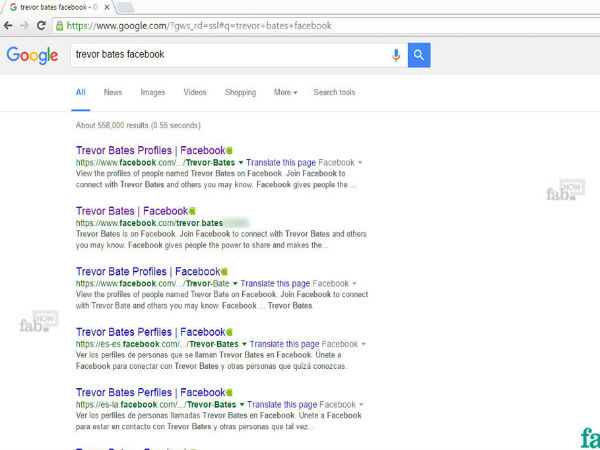This screenshot has height=450, width=600.
Task: Open 'Trevor Bates | Facebook' result link
Action: pos(131,211)
